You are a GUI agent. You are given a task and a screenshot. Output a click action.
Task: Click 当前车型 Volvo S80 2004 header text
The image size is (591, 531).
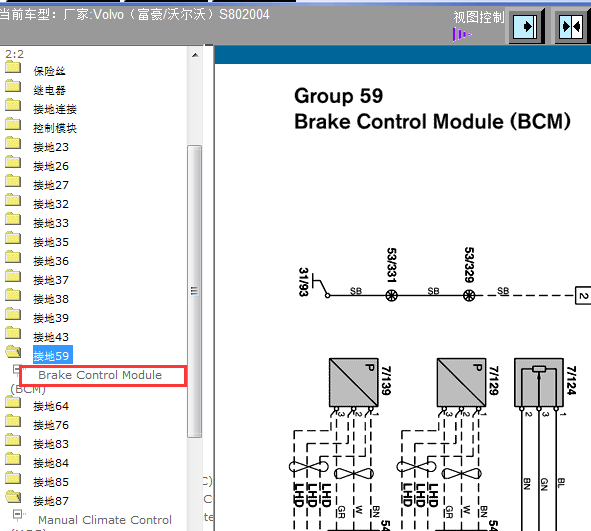134,15
